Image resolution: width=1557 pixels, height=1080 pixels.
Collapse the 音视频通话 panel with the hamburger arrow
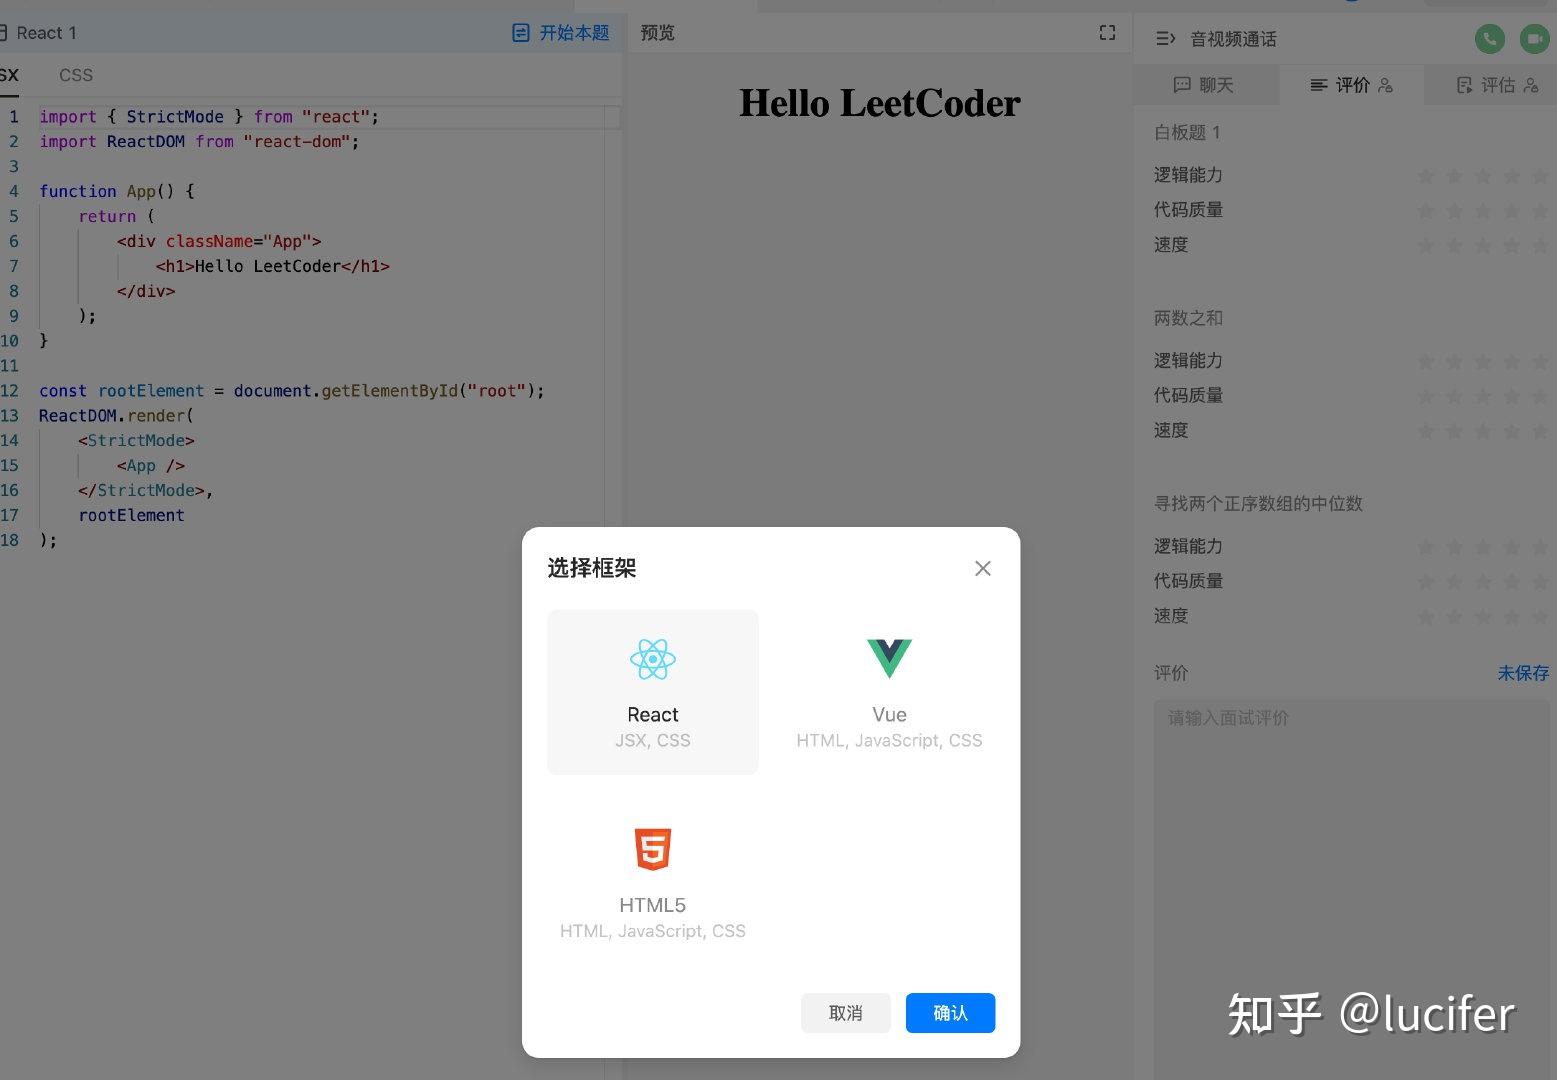pyautogui.click(x=1165, y=38)
